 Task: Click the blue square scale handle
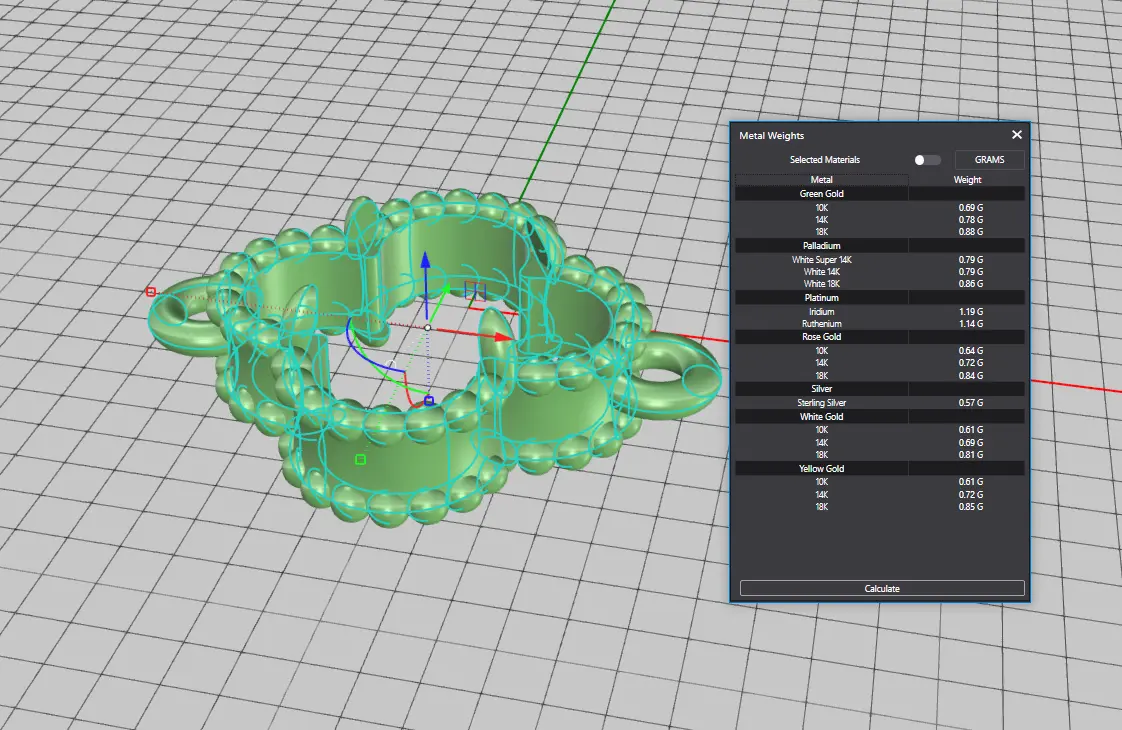429,401
